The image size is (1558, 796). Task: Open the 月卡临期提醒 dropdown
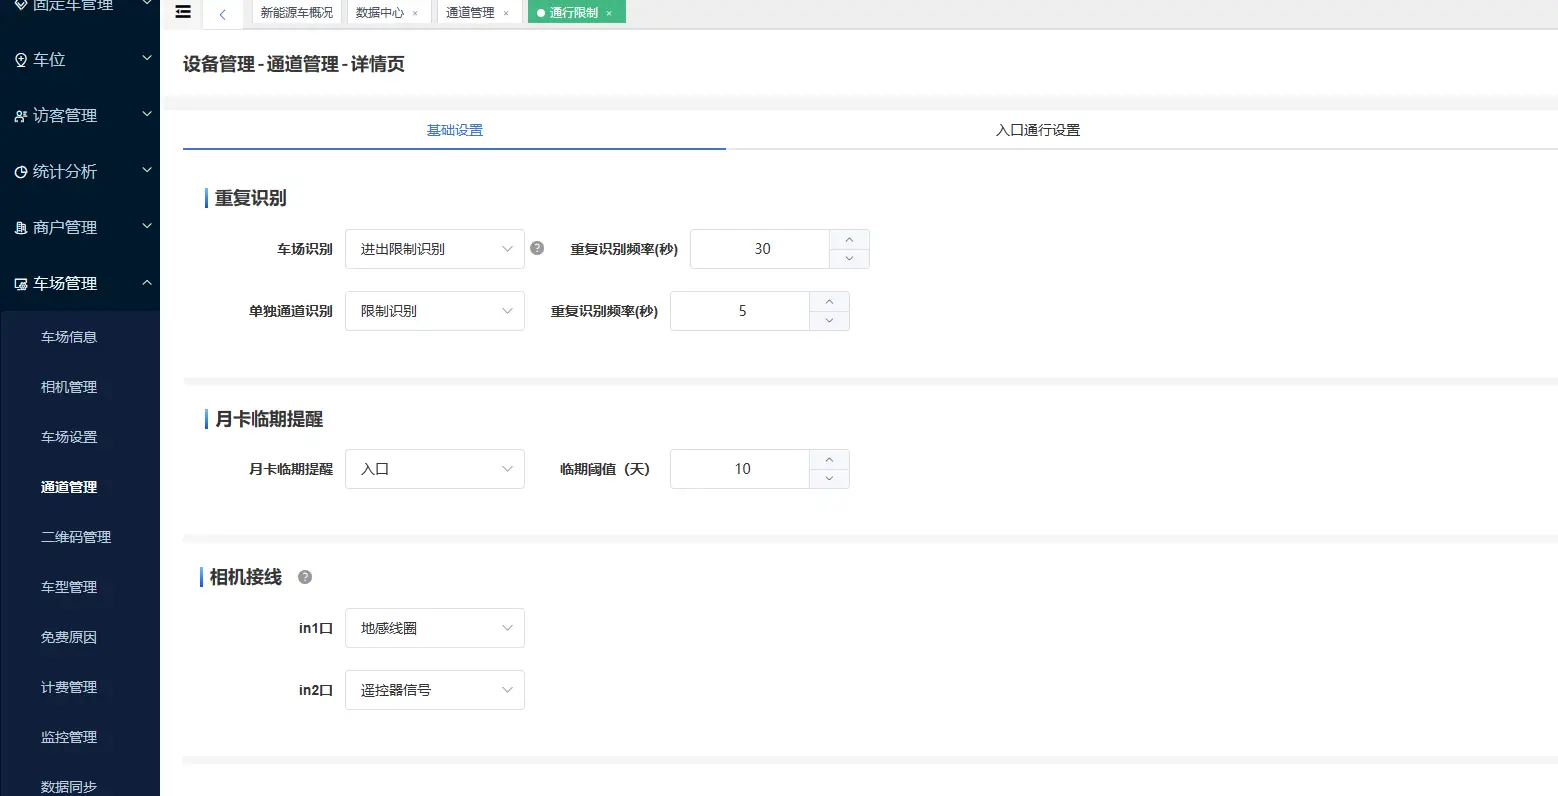pyautogui.click(x=434, y=469)
